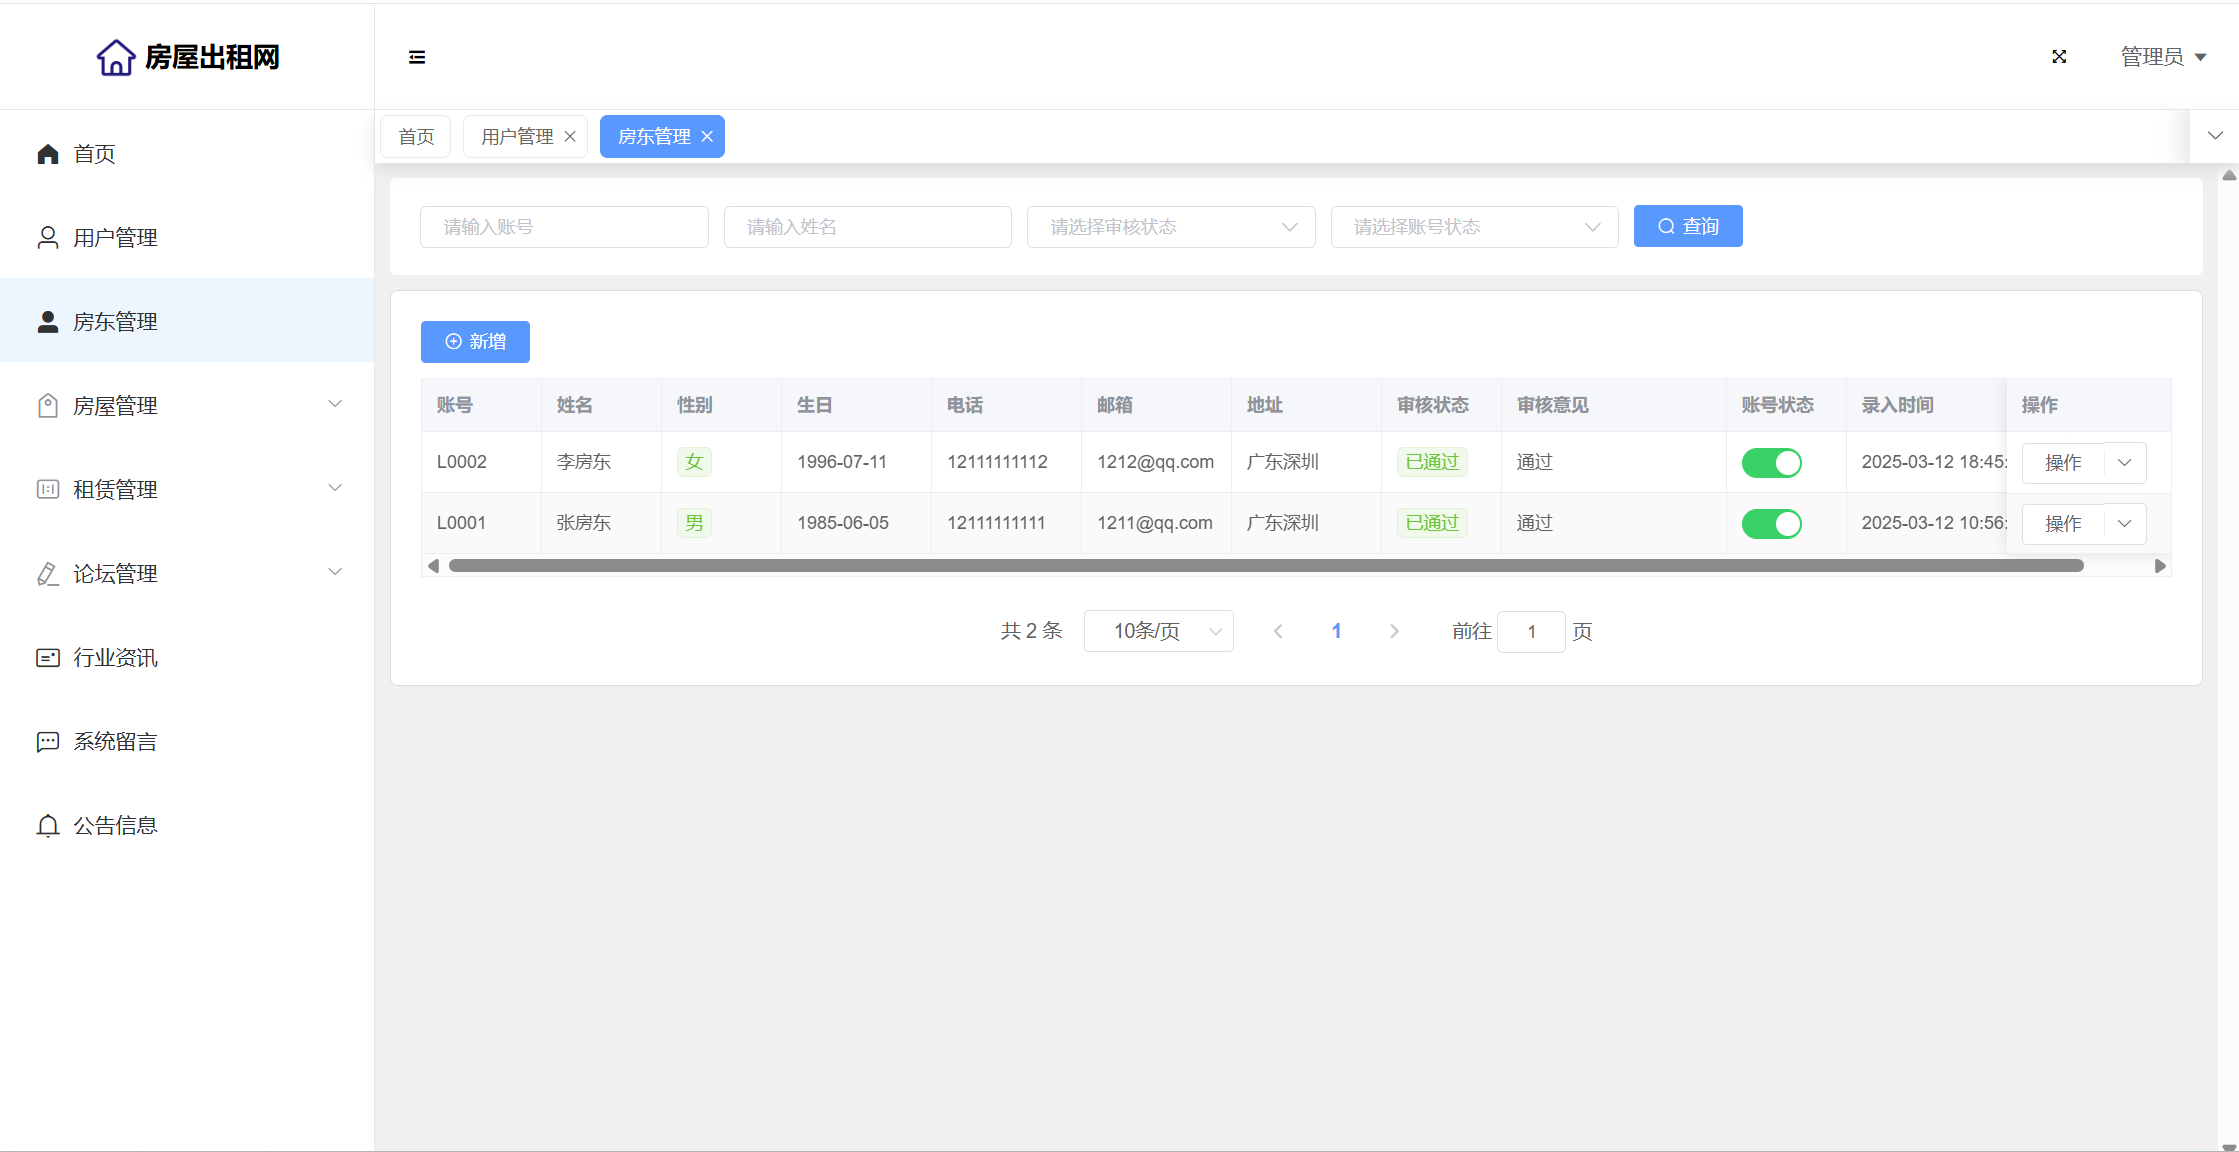2239x1152 pixels.
Task: Switch to the 首页 tab
Action: pyautogui.click(x=416, y=137)
